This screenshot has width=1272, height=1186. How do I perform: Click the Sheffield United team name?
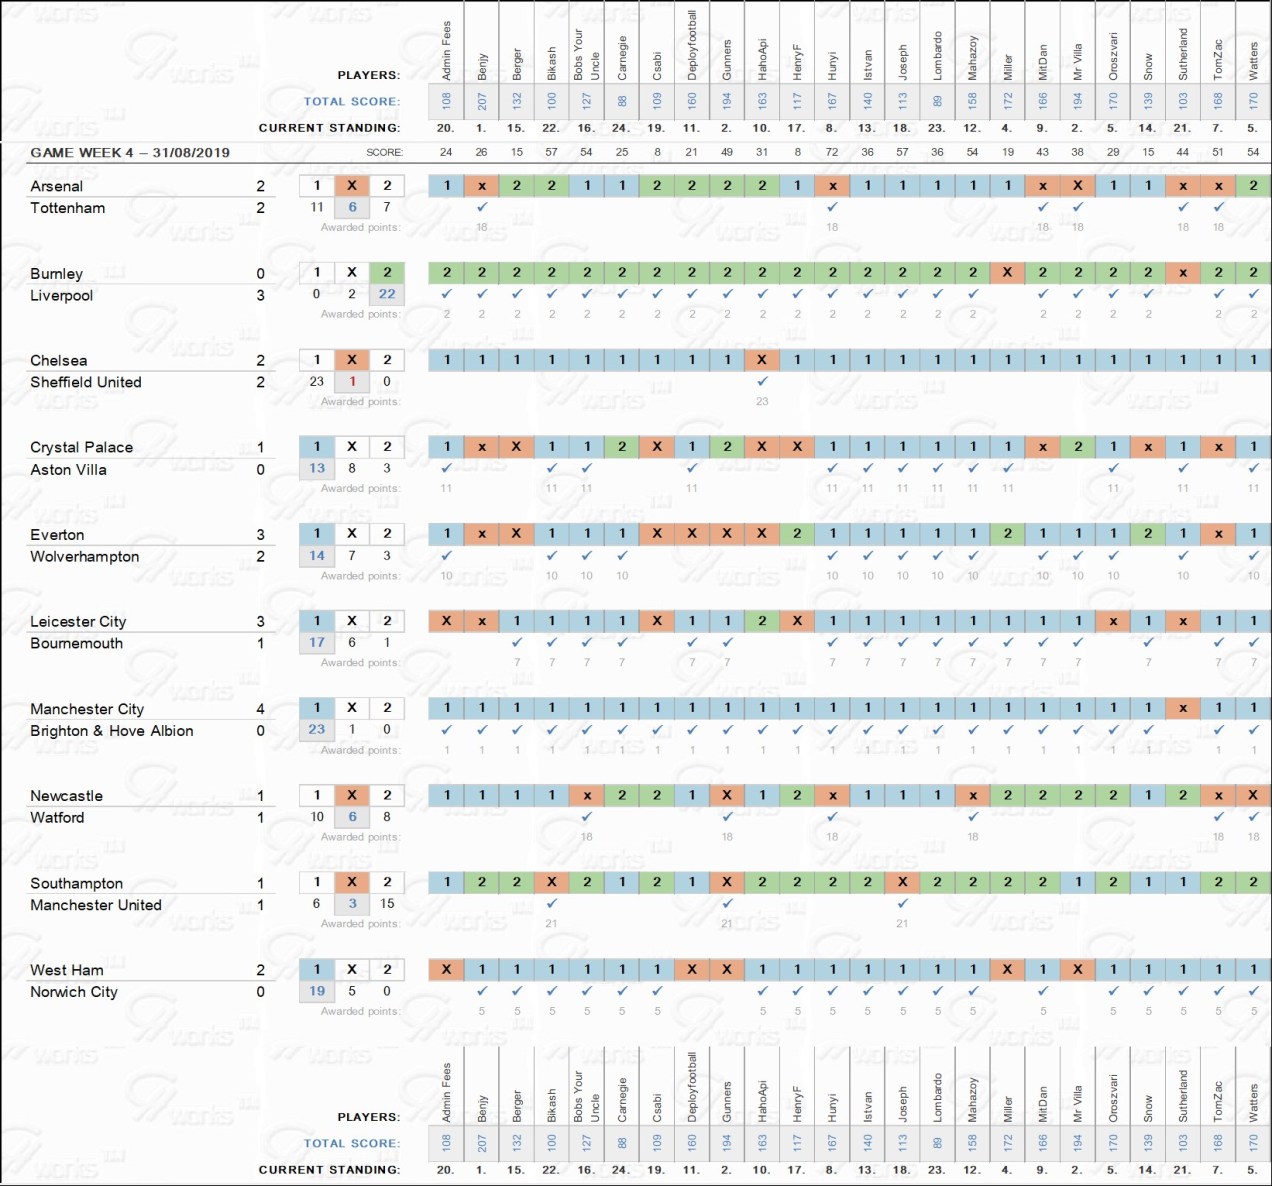[x=86, y=382]
